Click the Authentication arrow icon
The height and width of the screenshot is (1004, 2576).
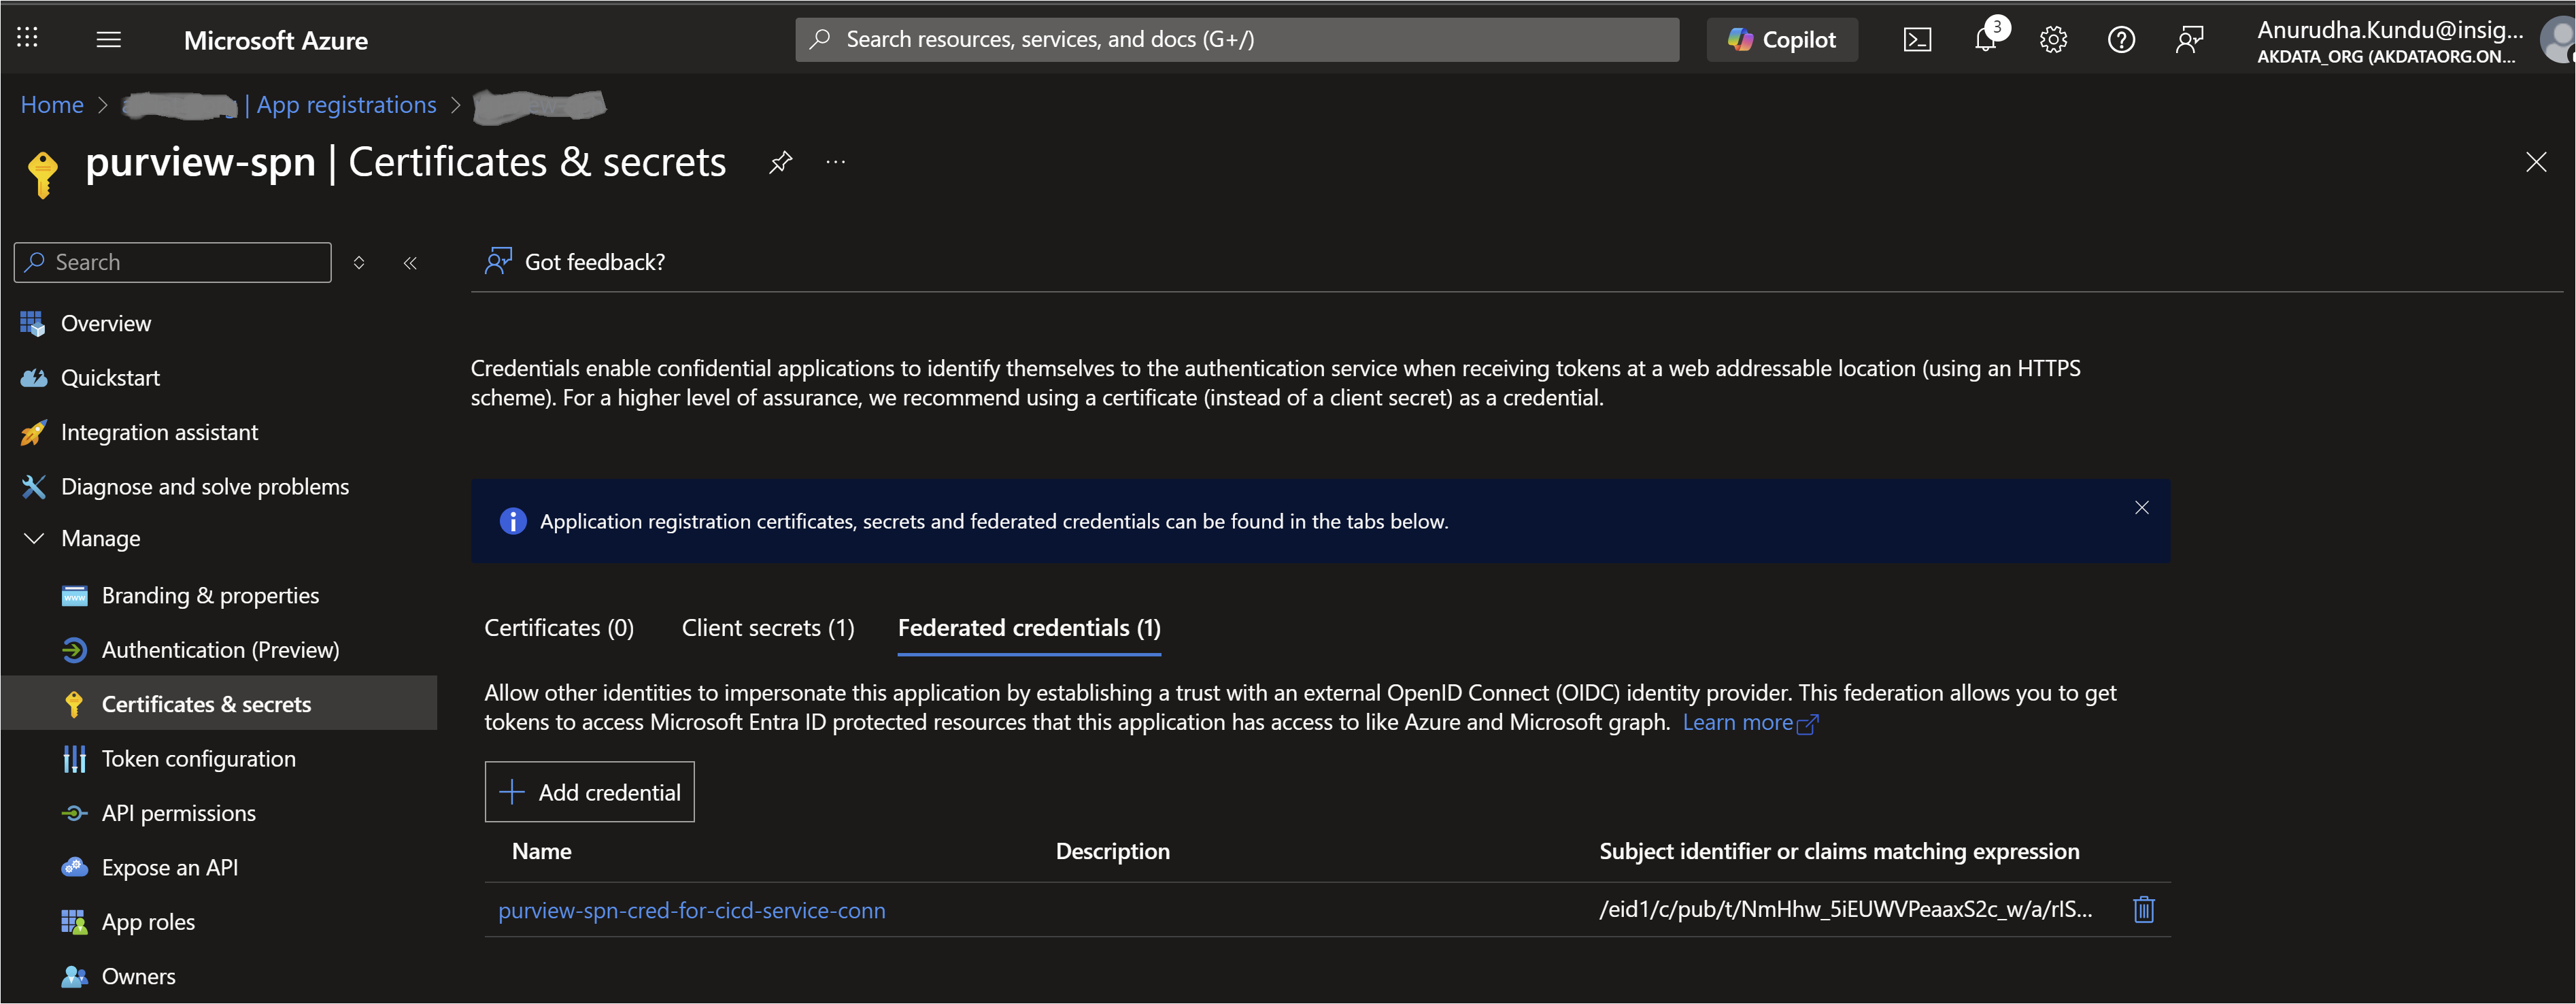coord(74,650)
